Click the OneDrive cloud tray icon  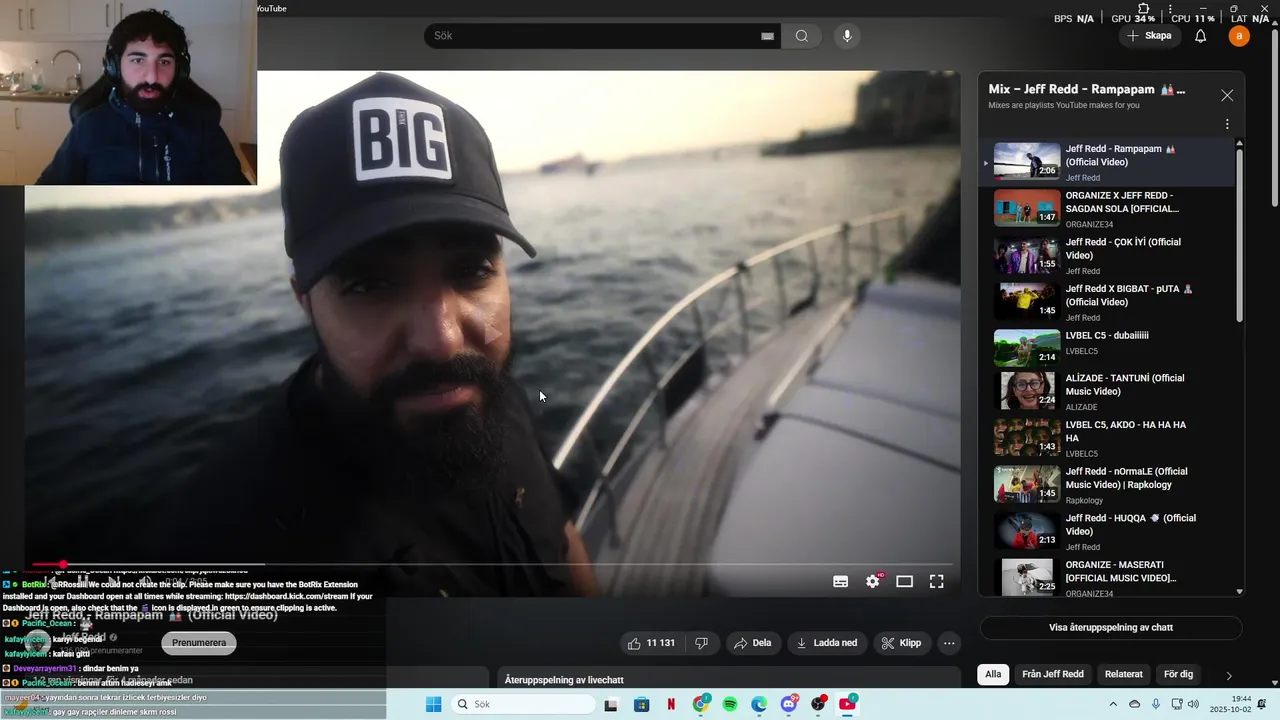point(1135,704)
